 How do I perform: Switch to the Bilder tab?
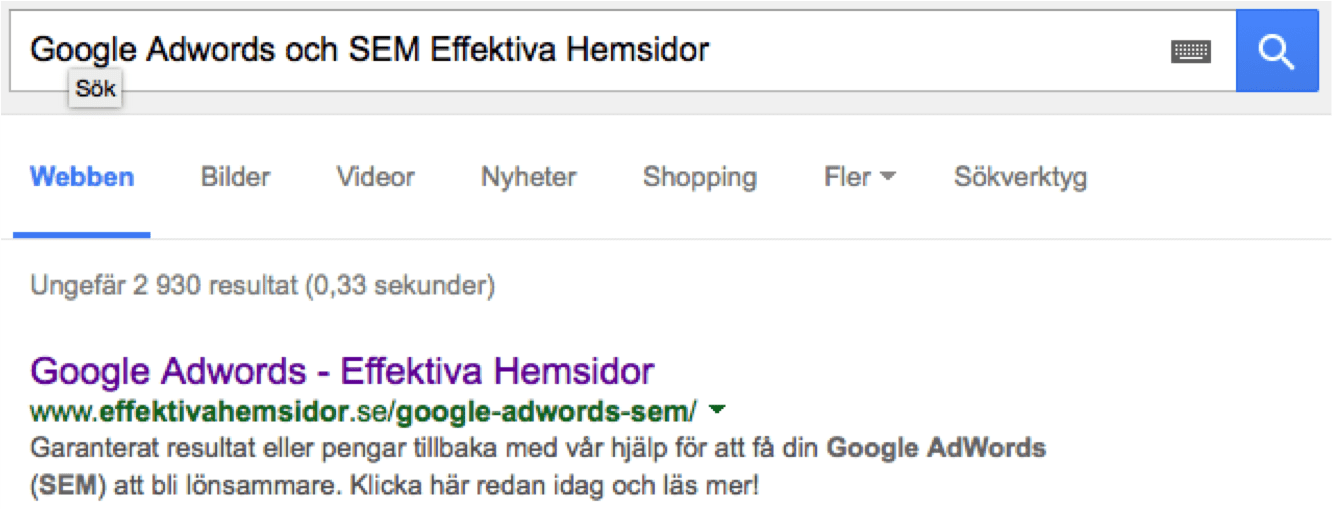(235, 178)
